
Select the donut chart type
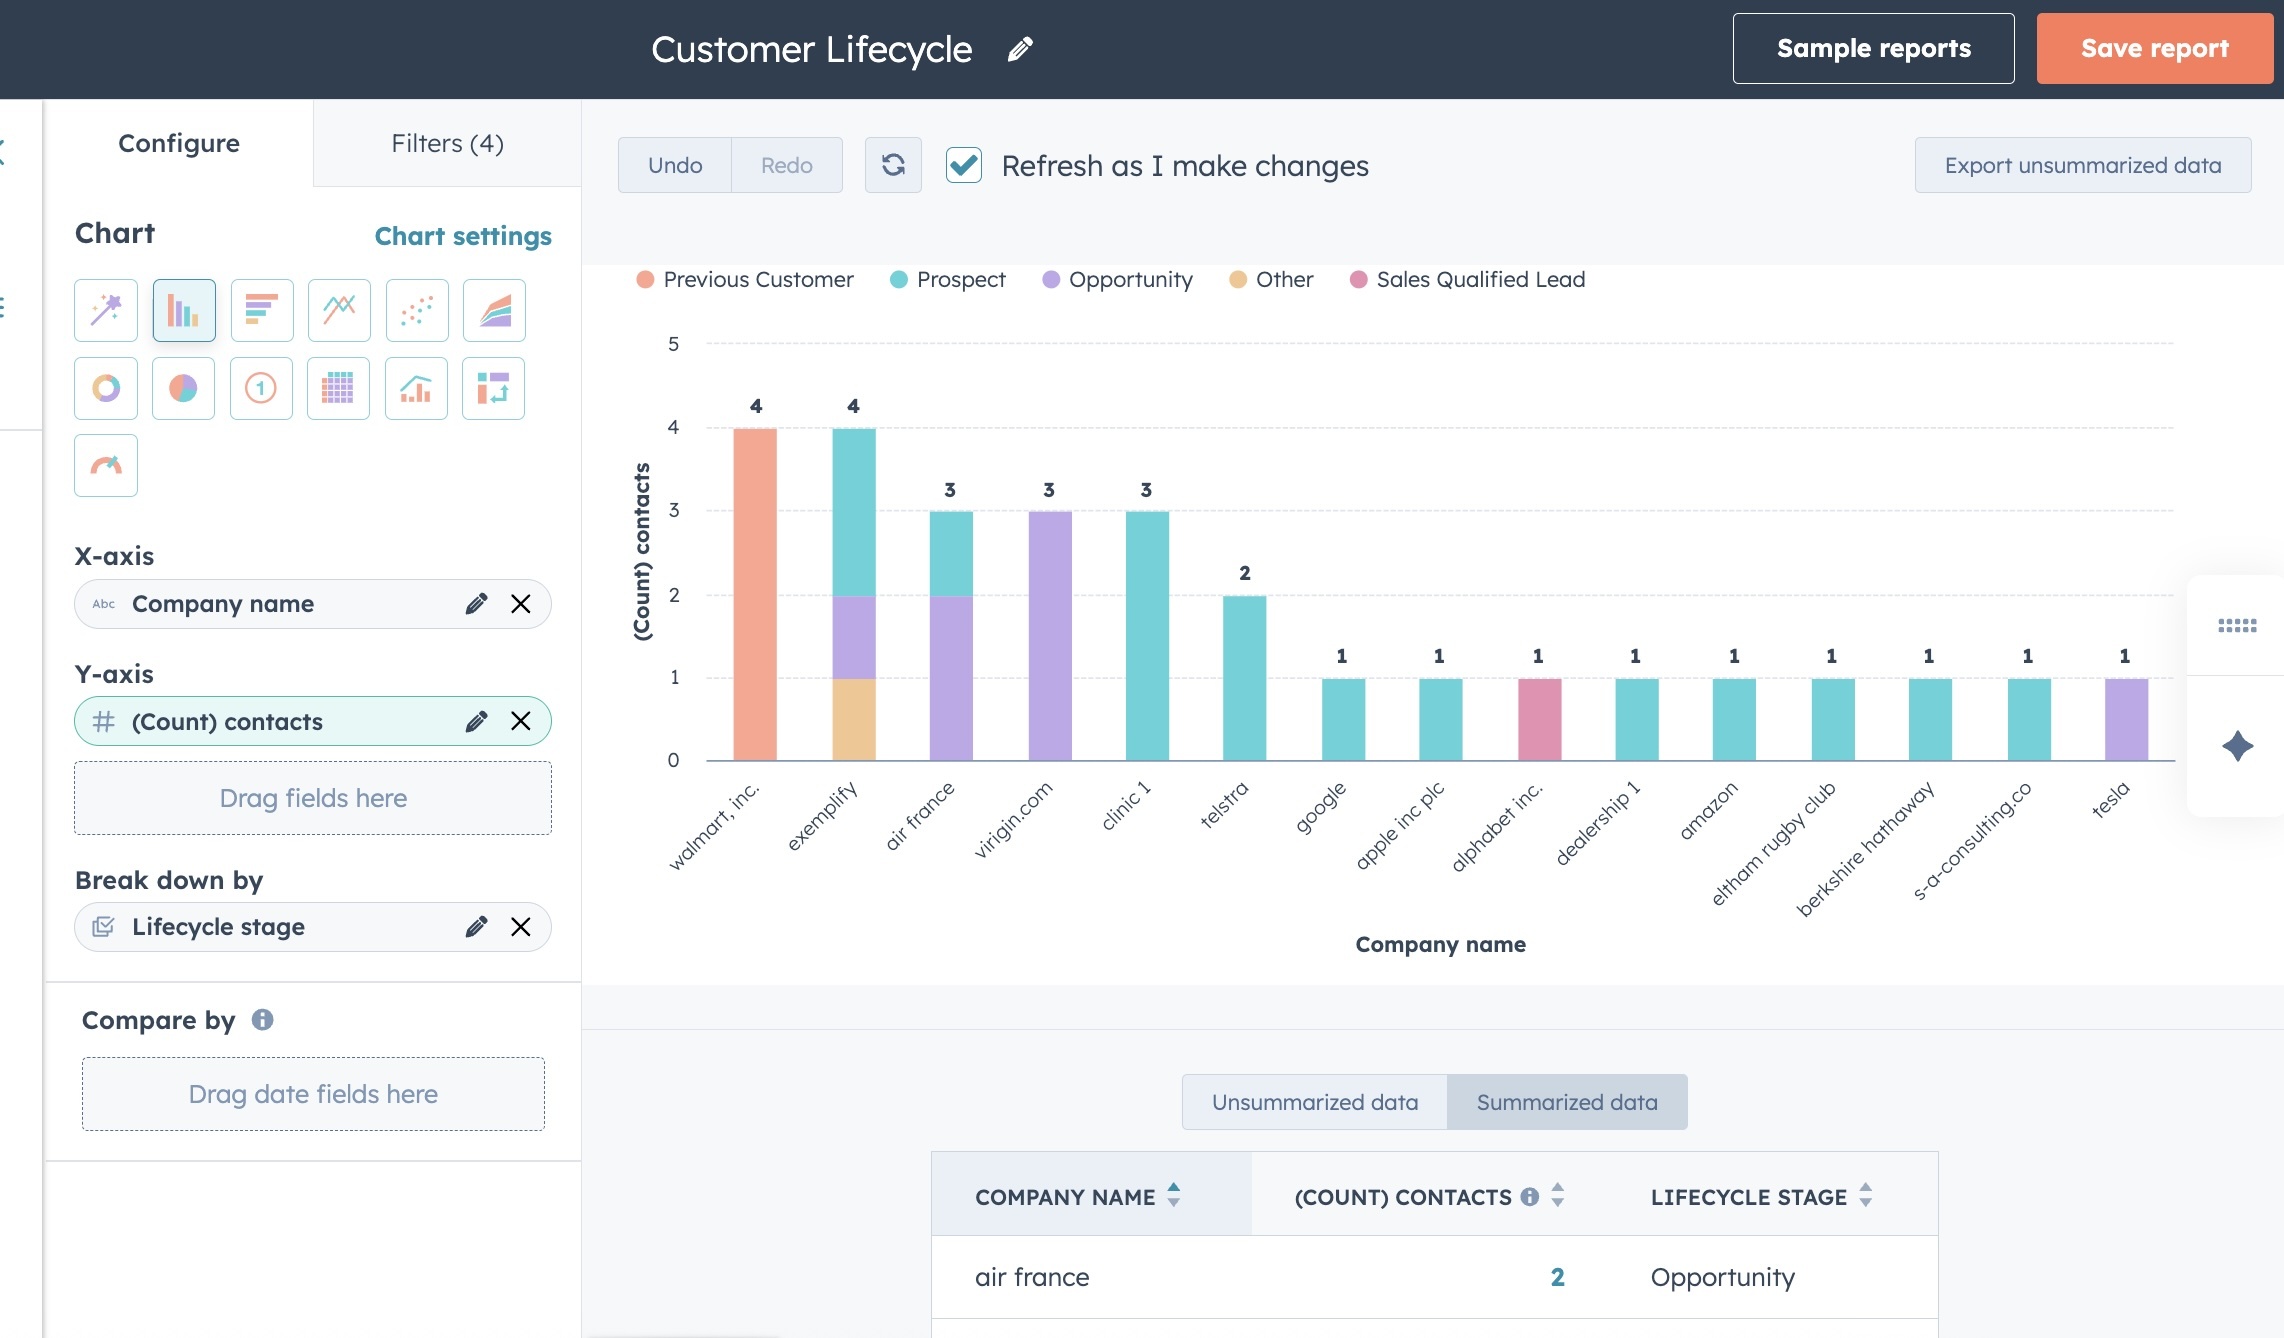pyautogui.click(x=106, y=388)
